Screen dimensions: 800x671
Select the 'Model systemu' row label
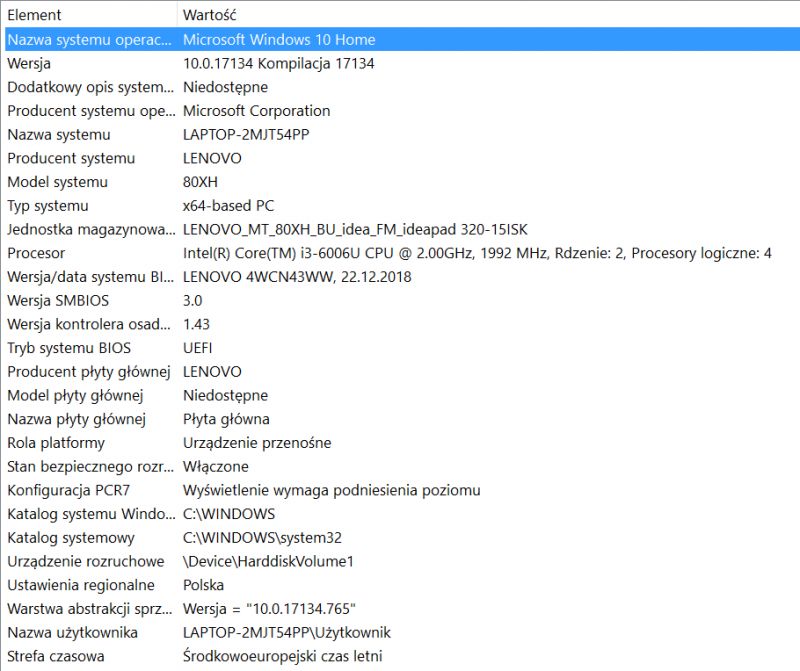click(58, 182)
